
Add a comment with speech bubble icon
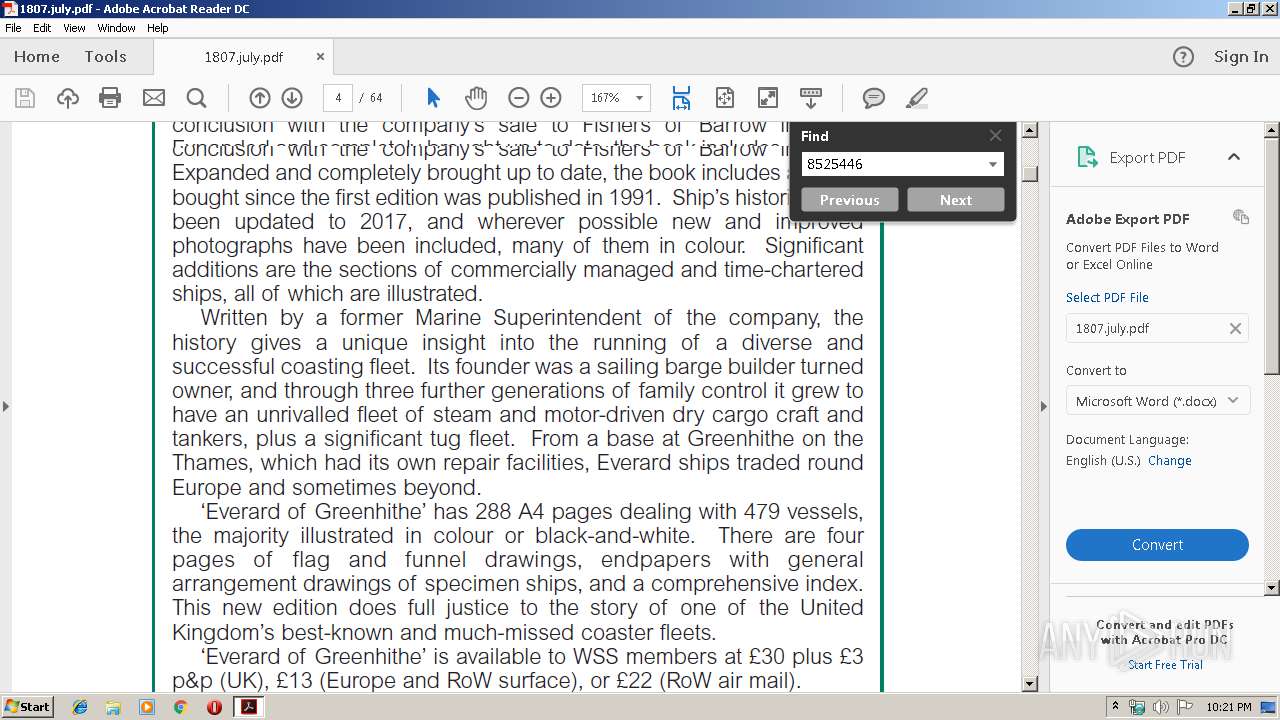[x=874, y=98]
